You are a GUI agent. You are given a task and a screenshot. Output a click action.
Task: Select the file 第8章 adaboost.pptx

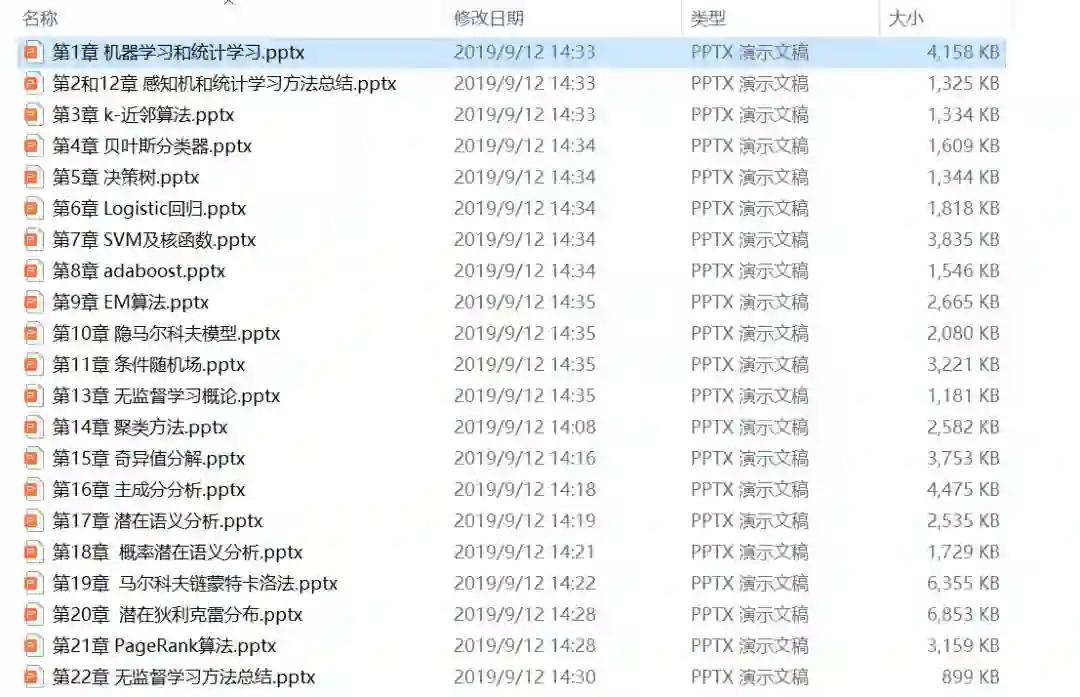pyautogui.click(x=138, y=271)
